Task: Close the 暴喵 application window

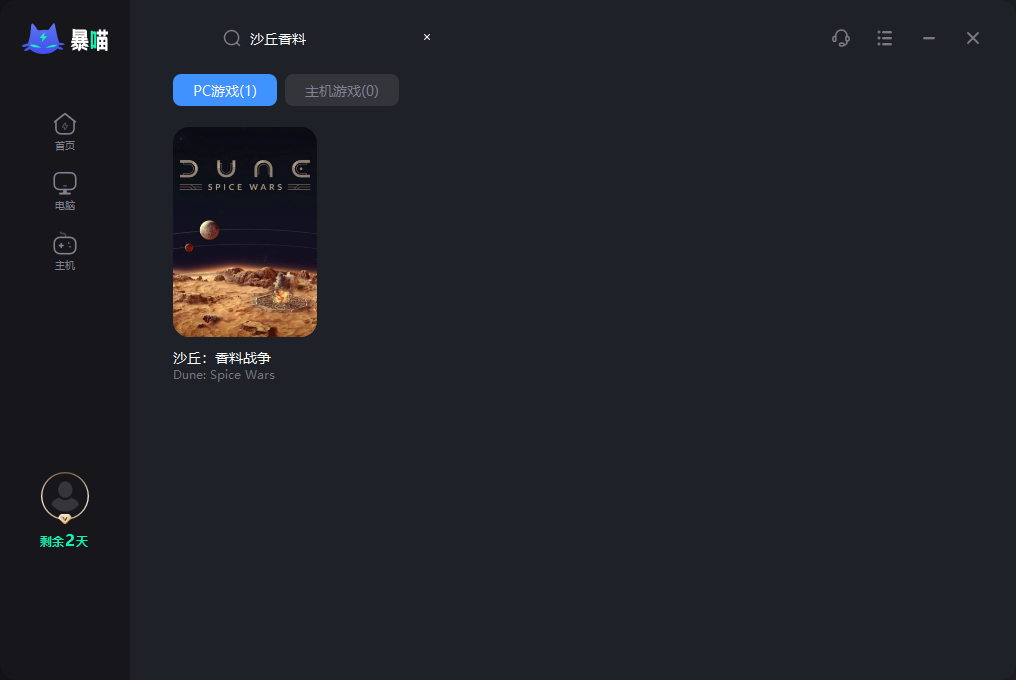Action: point(973,38)
